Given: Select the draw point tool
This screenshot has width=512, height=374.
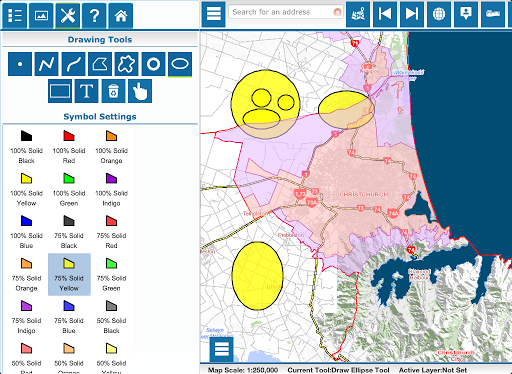Looking at the screenshot, I should click(x=20, y=64).
